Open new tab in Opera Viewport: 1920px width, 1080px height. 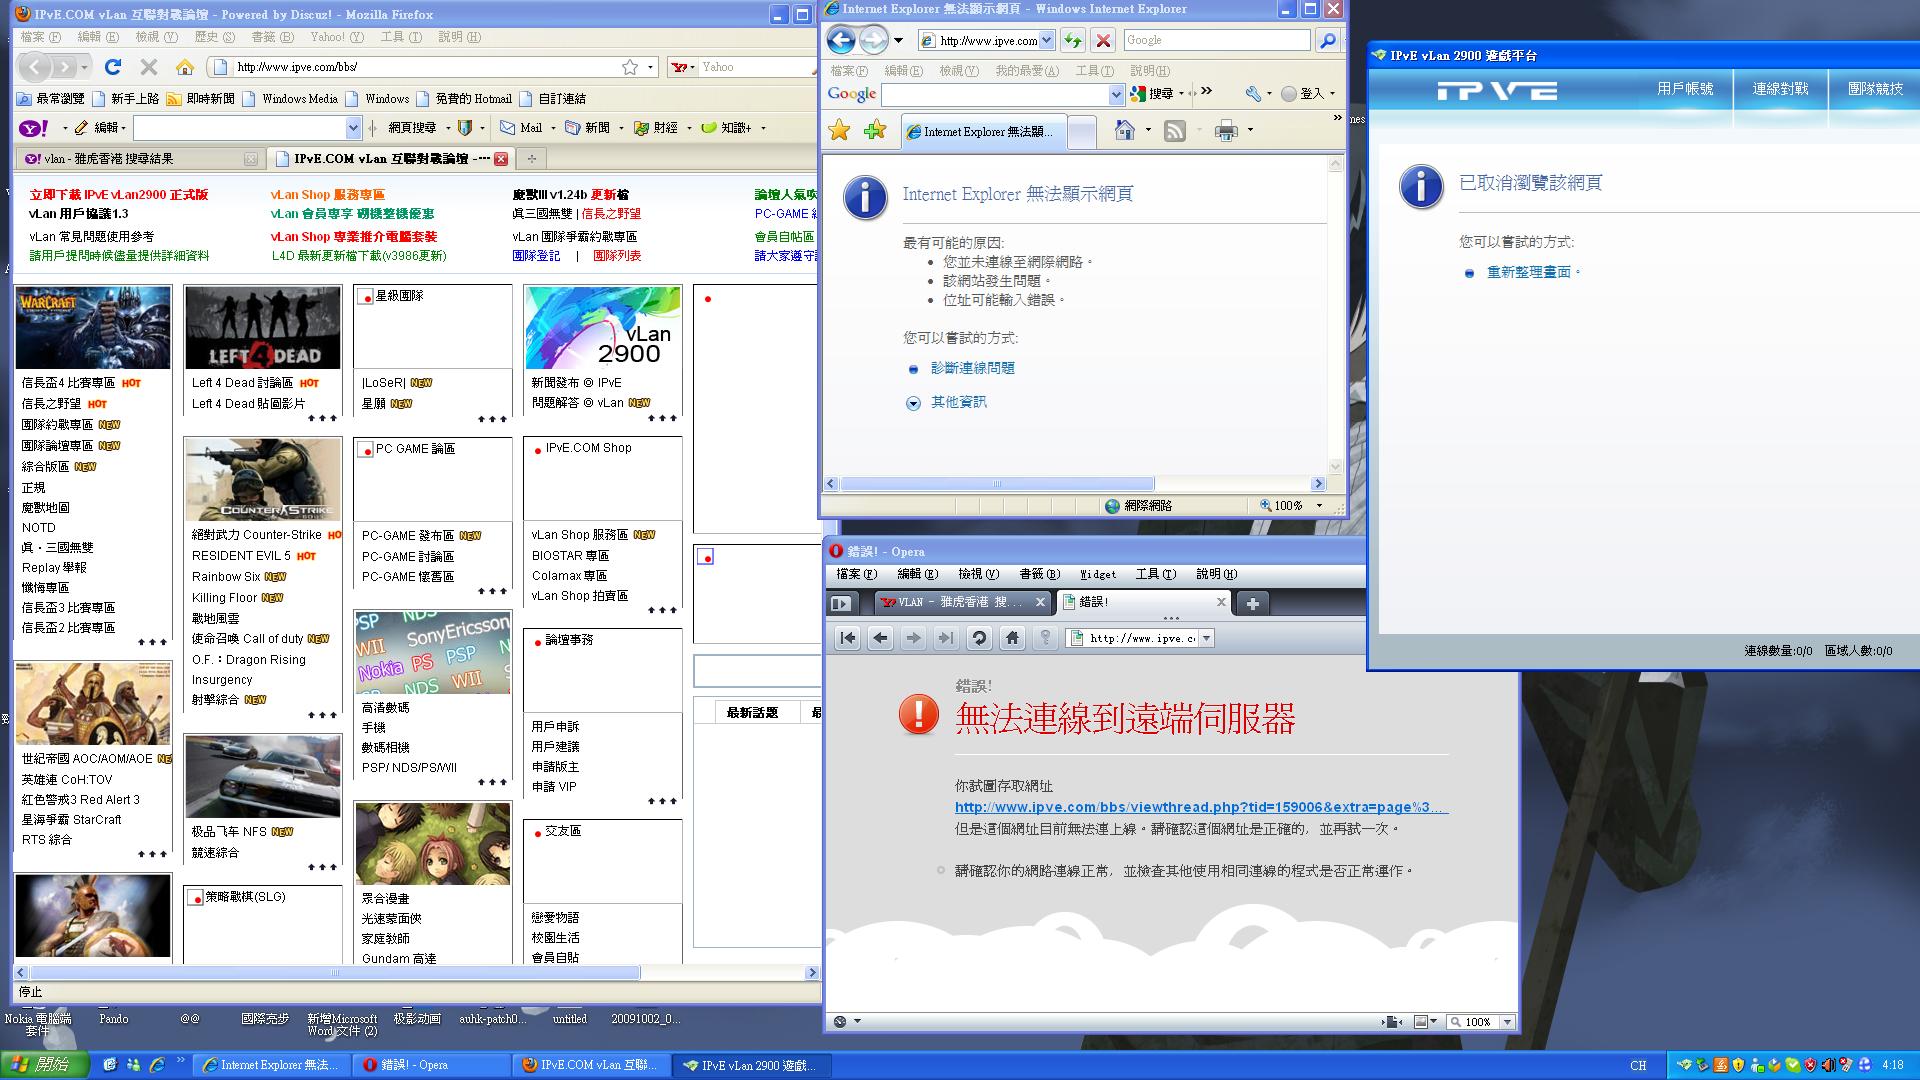[x=1252, y=602]
